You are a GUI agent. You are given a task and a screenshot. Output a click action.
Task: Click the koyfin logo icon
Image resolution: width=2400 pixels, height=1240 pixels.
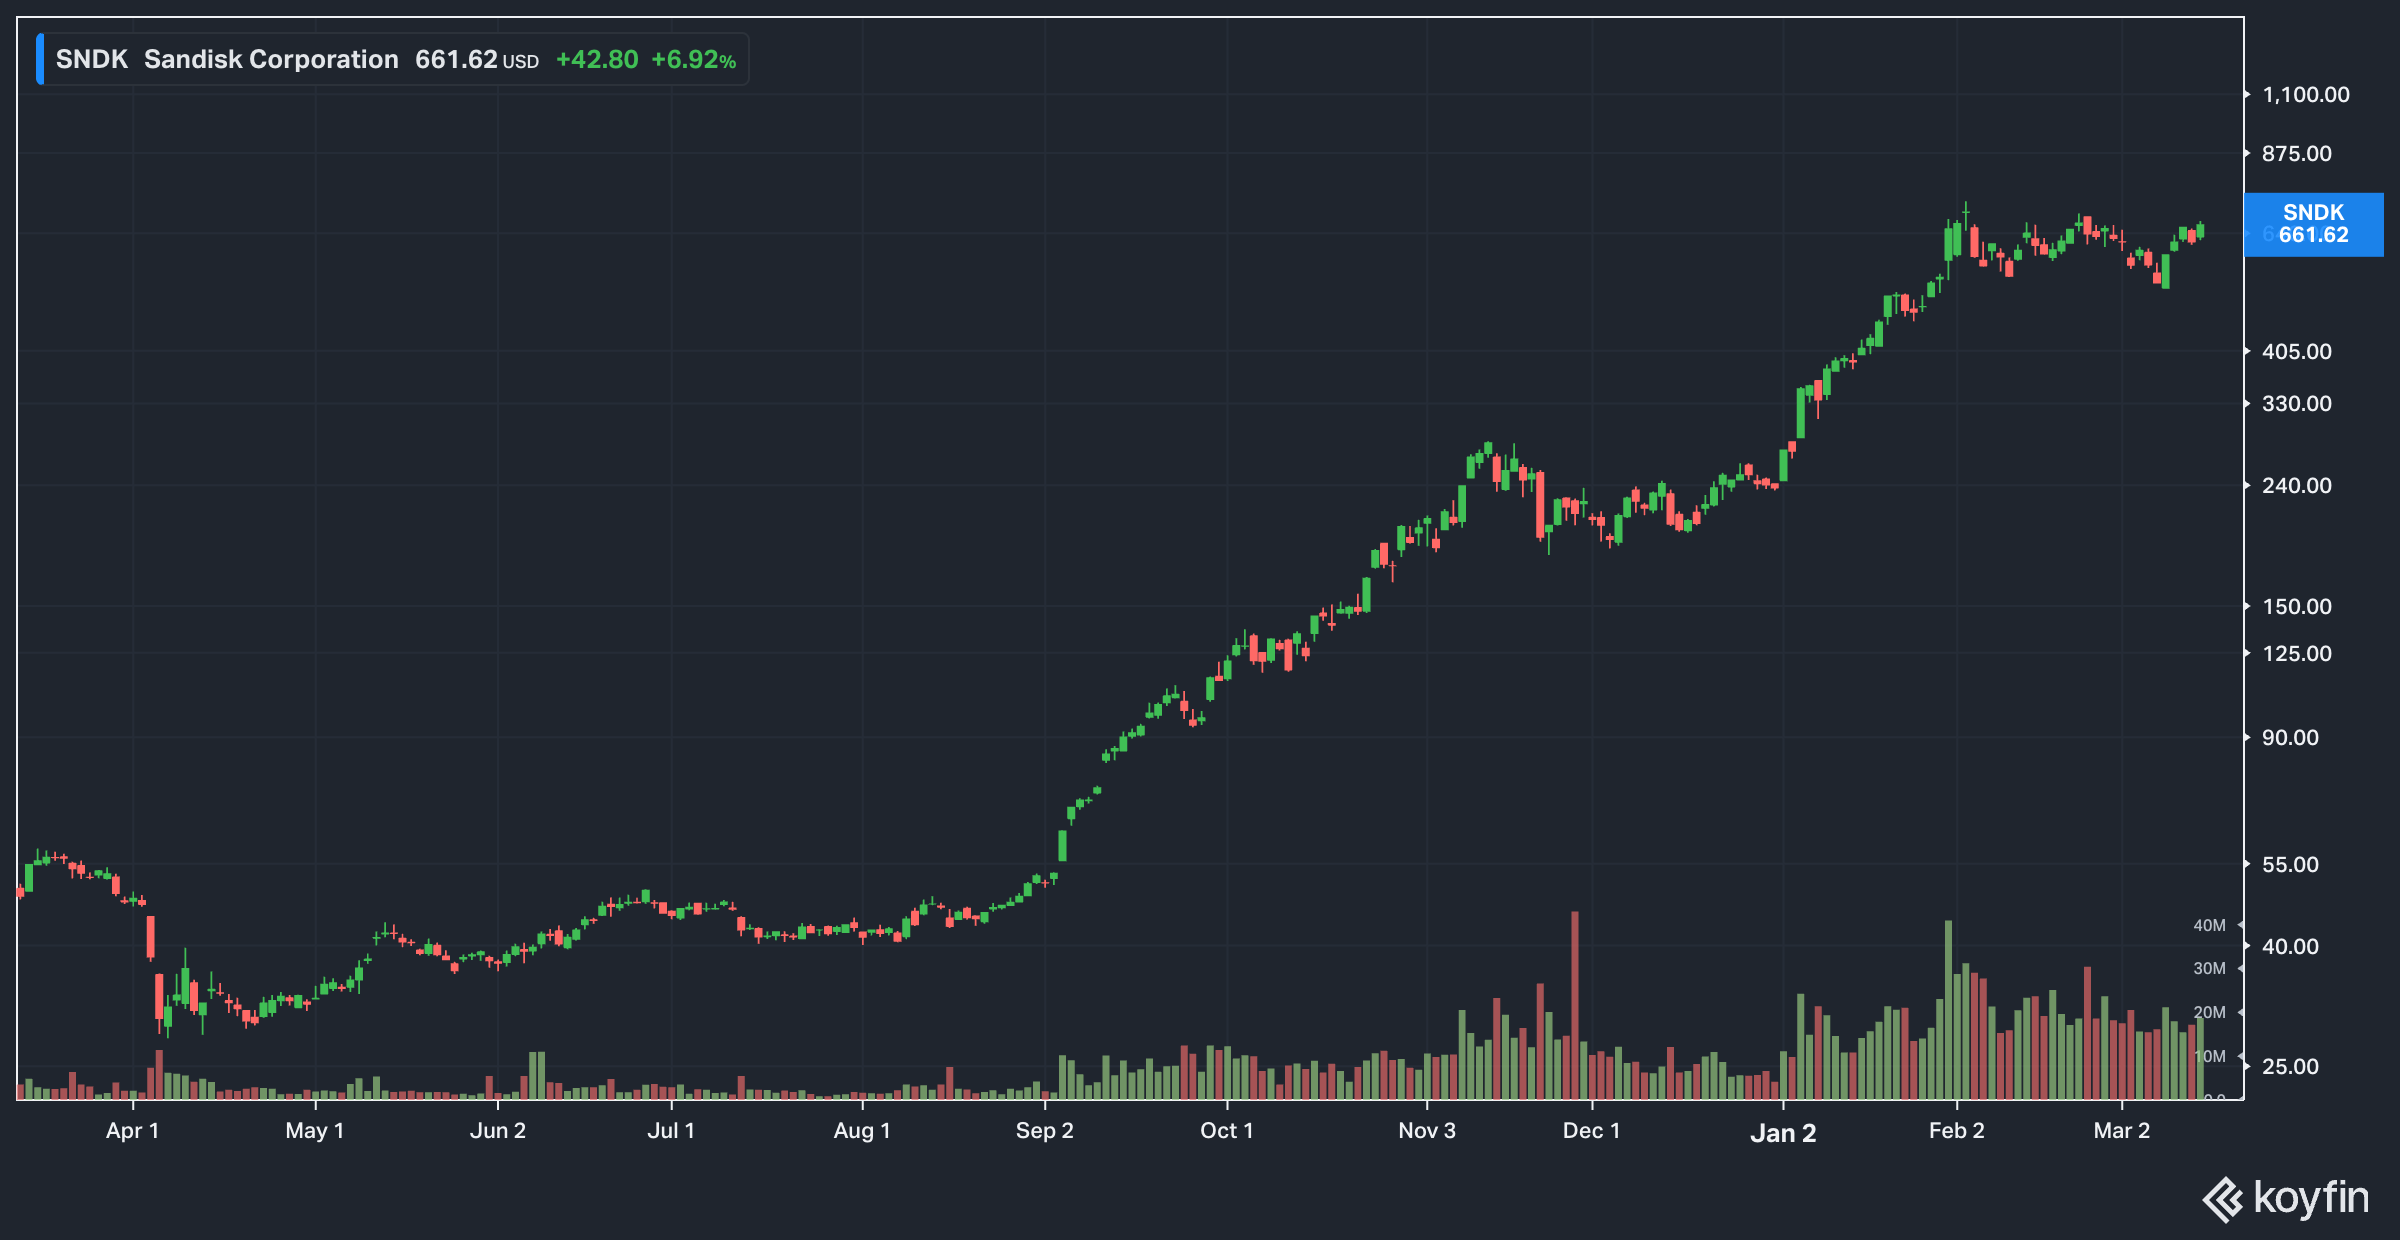click(x=2222, y=1199)
